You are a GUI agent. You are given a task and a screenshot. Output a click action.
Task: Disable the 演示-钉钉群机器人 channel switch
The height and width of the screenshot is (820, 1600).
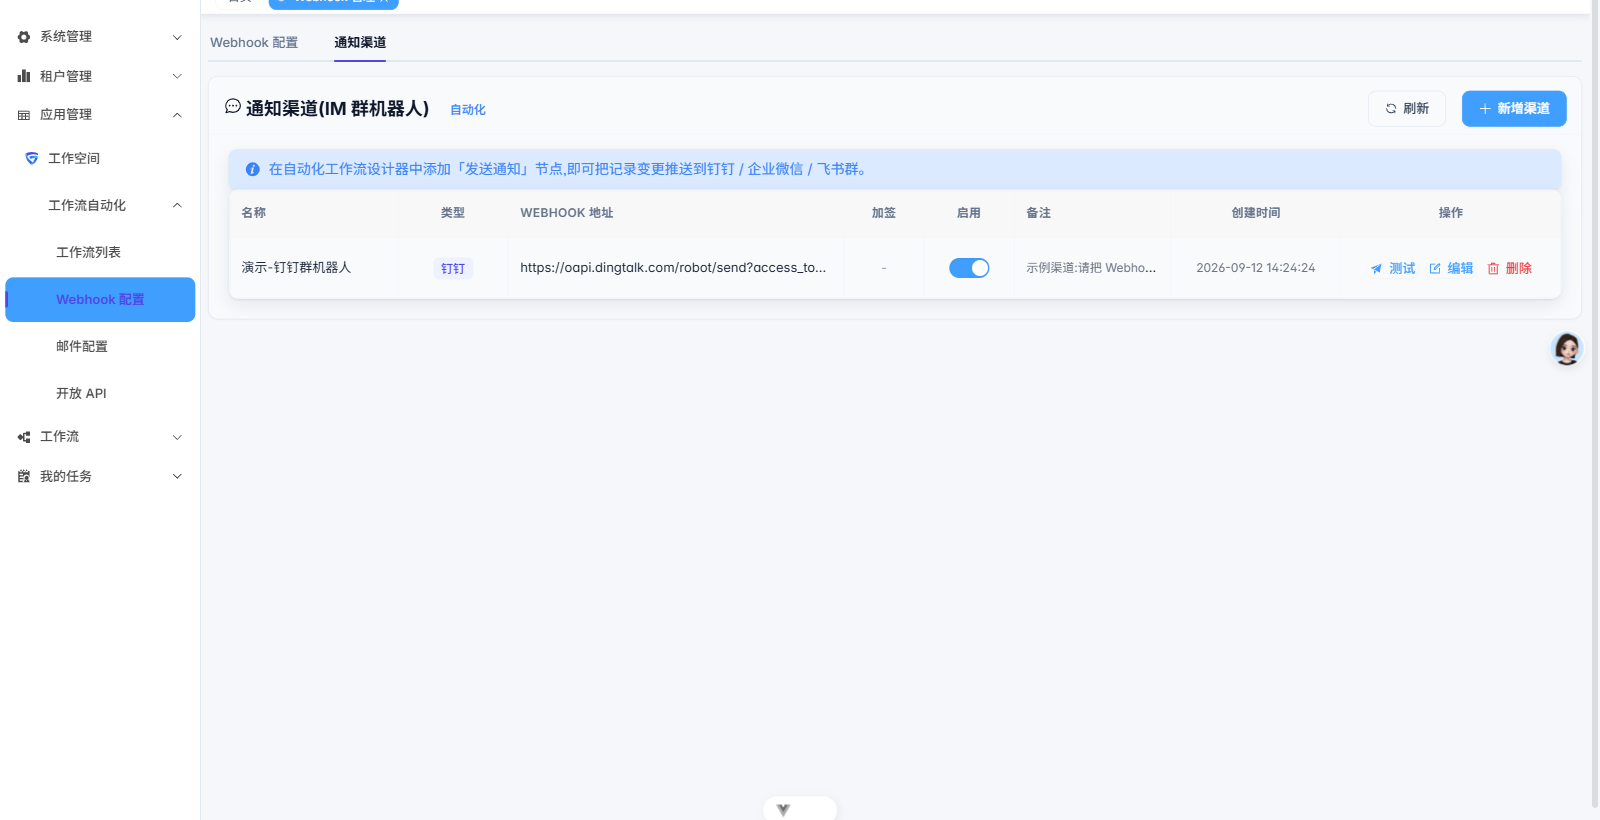(x=969, y=268)
